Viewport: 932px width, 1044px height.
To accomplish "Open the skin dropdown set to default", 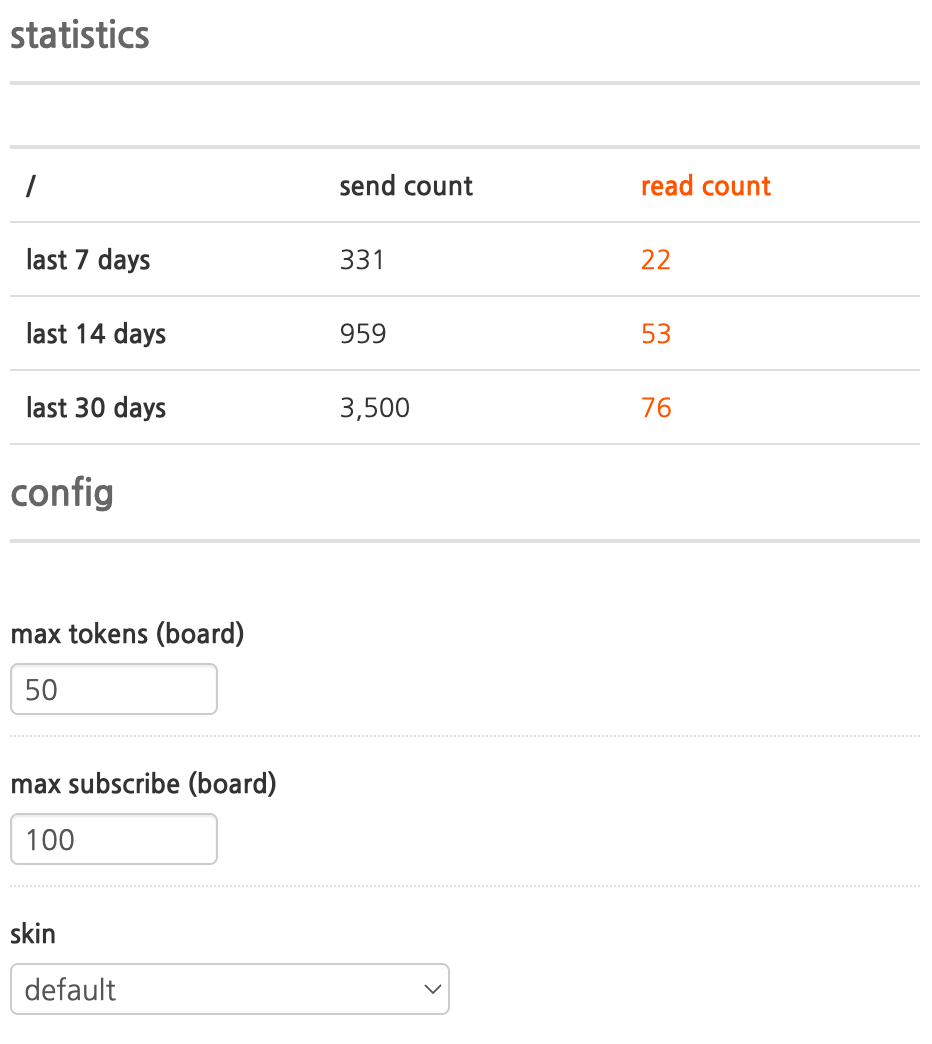I will pyautogui.click(x=230, y=990).
